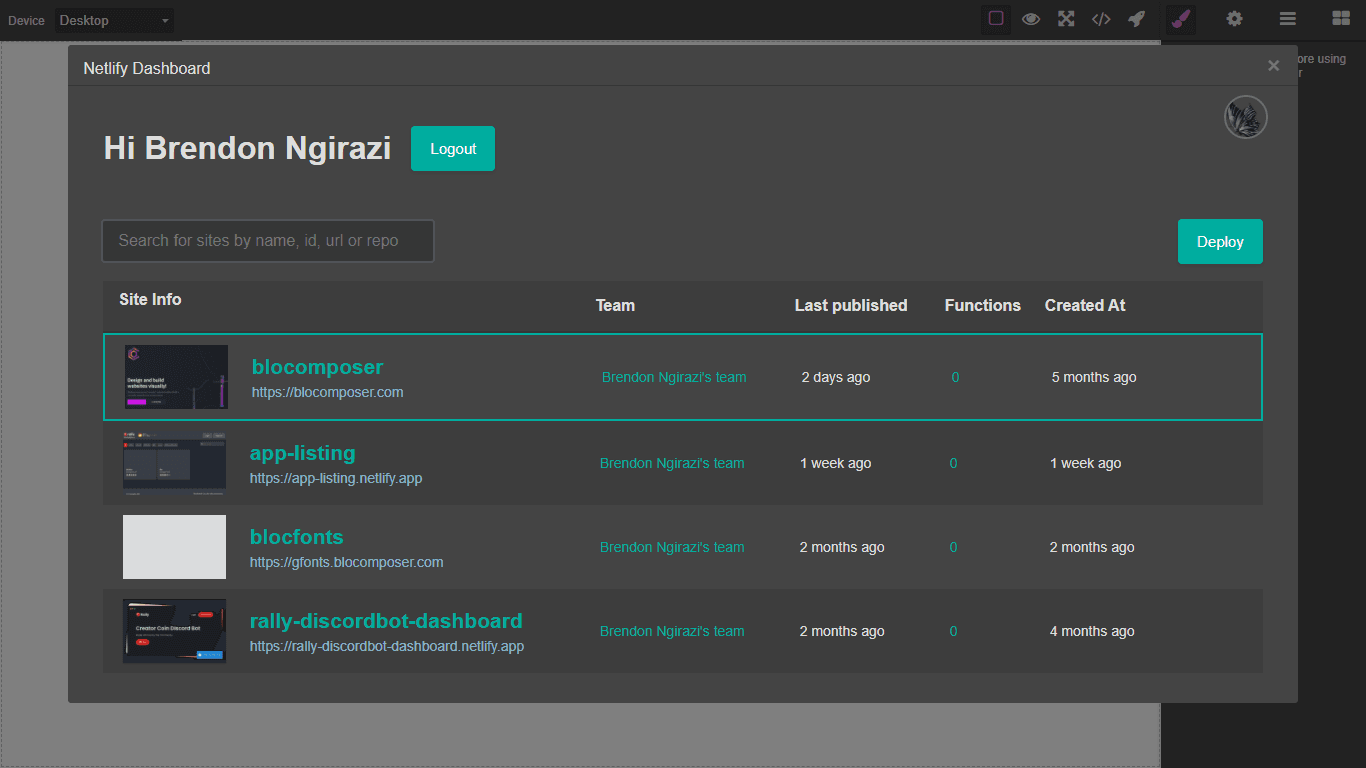Open the code view icon

(1101, 18)
